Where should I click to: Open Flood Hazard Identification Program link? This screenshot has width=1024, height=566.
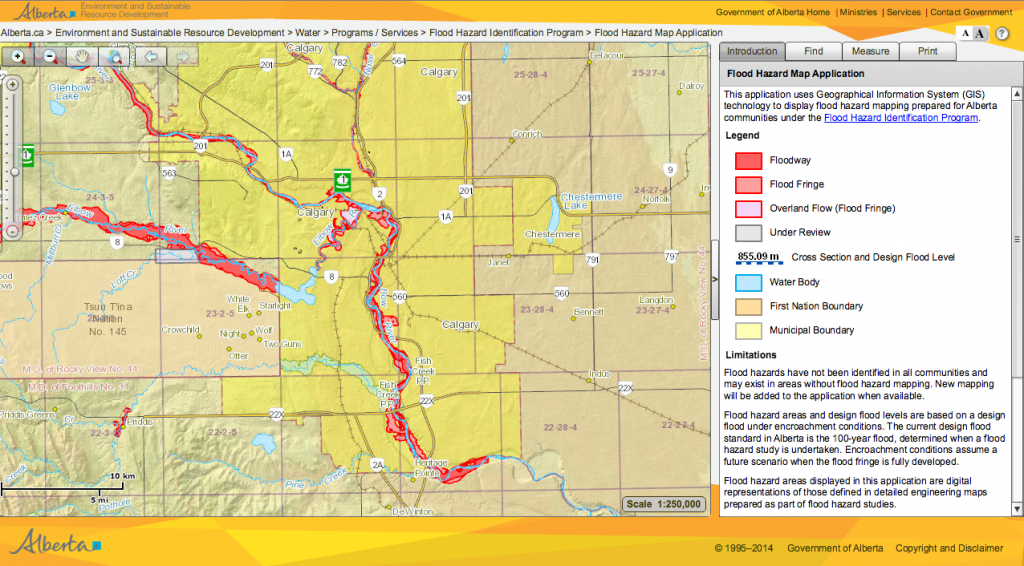tap(901, 118)
